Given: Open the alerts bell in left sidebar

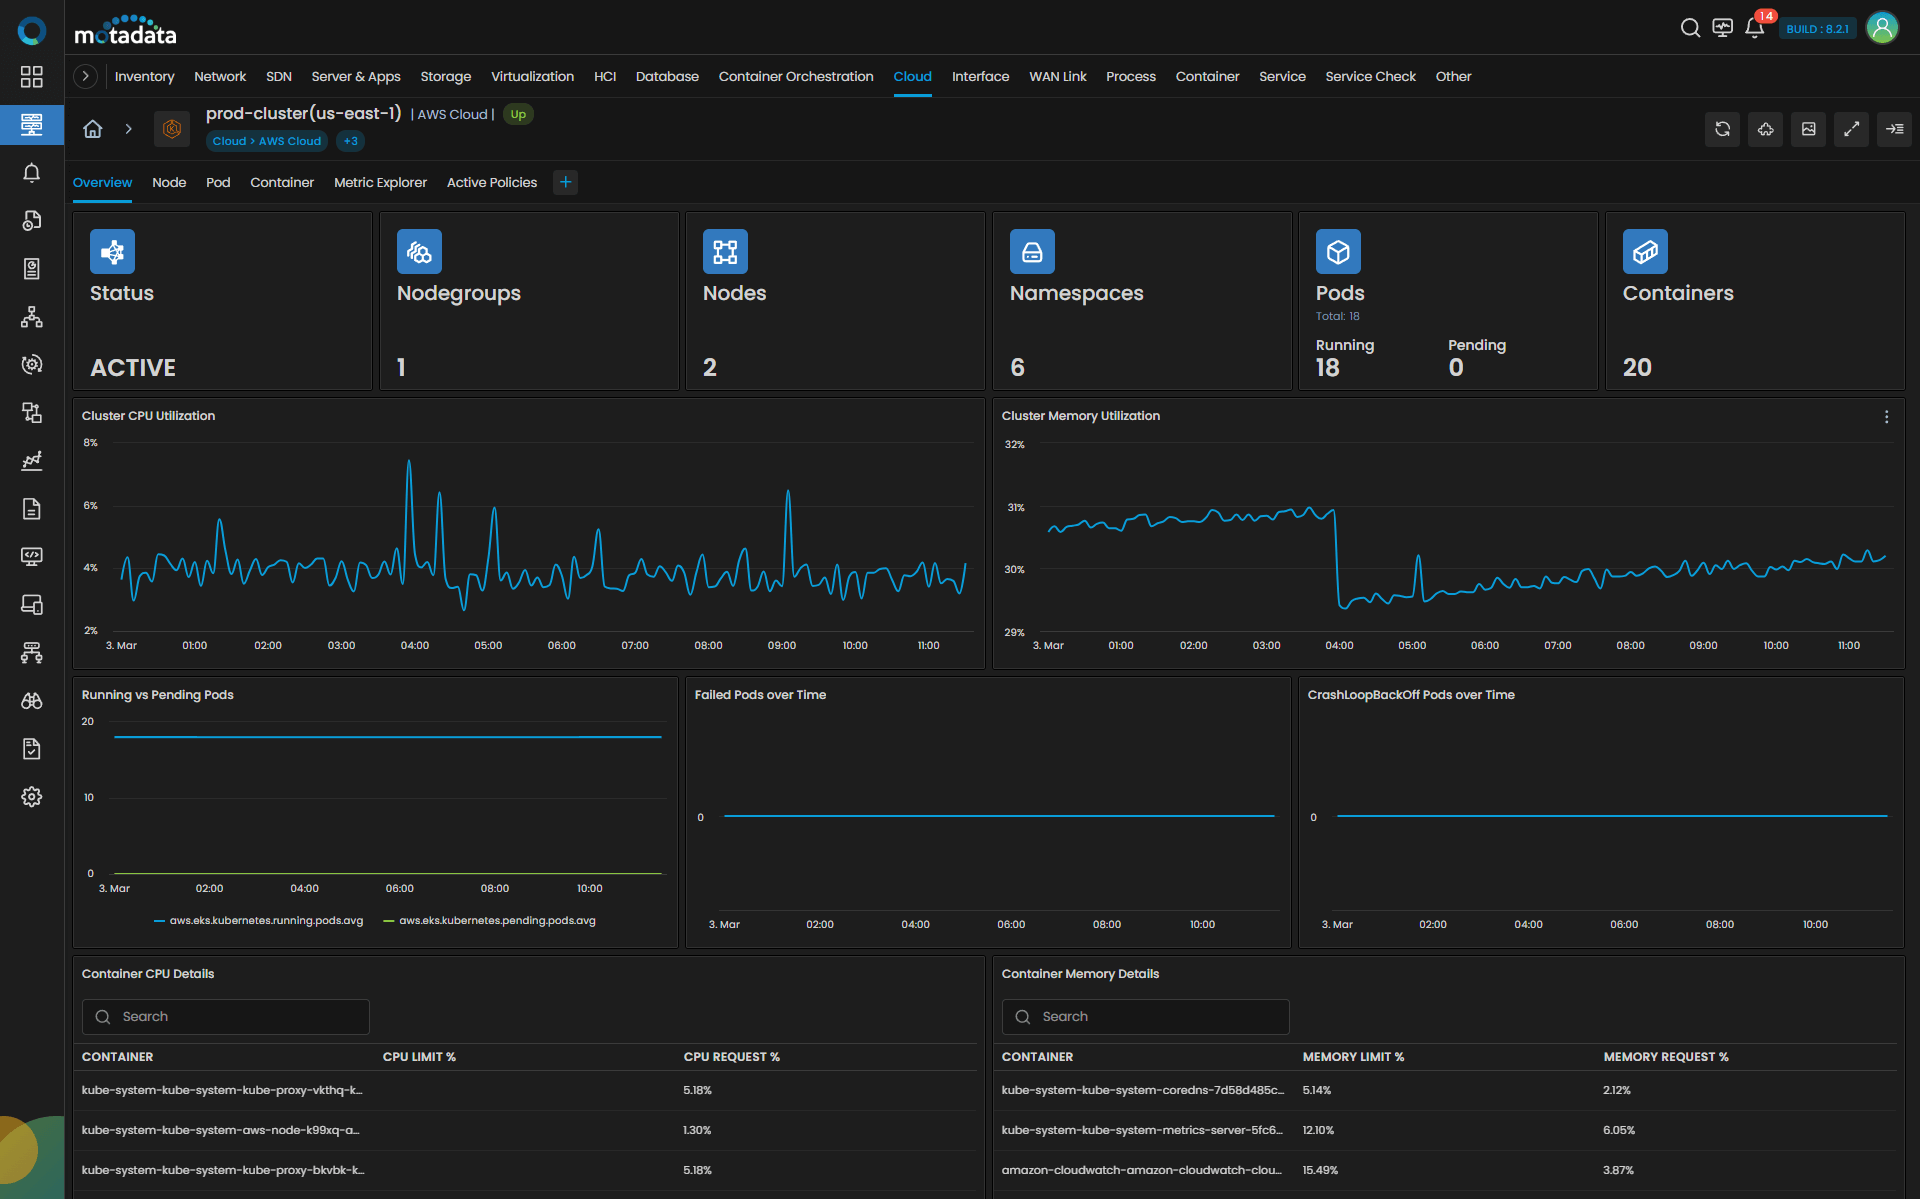Looking at the screenshot, I should pos(32,173).
